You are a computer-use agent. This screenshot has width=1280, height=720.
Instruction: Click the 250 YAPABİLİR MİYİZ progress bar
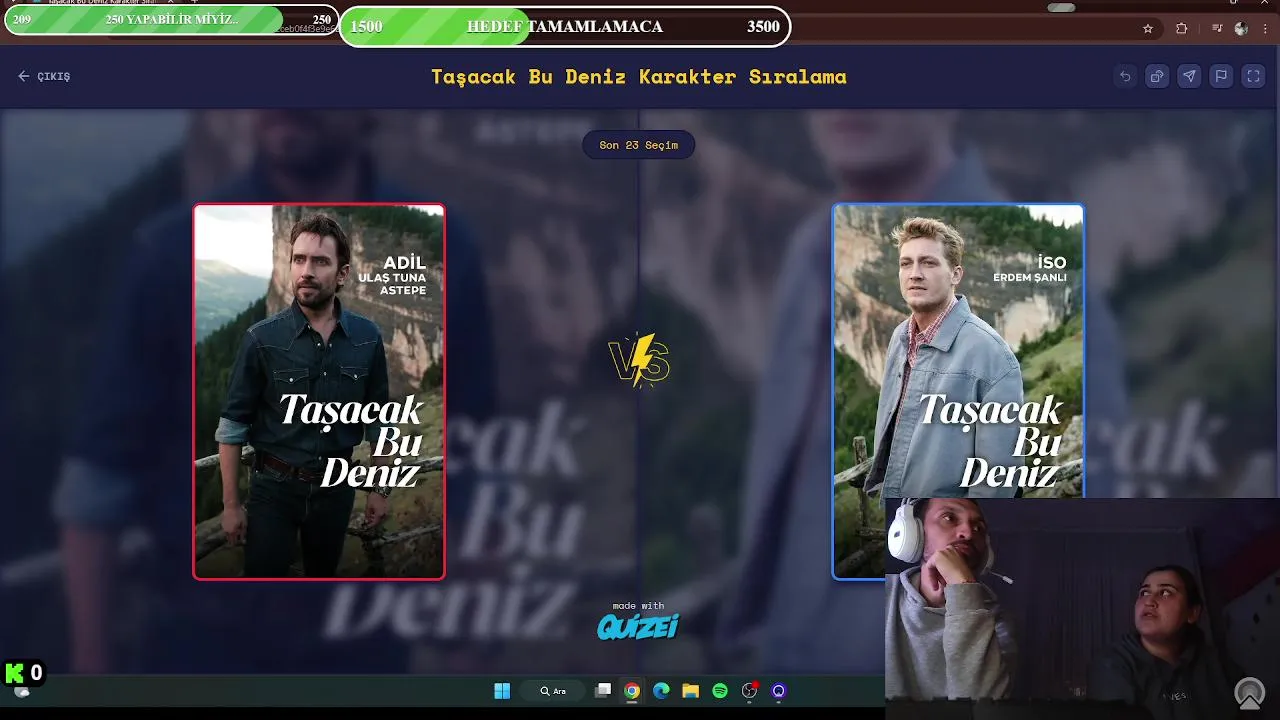(x=171, y=20)
